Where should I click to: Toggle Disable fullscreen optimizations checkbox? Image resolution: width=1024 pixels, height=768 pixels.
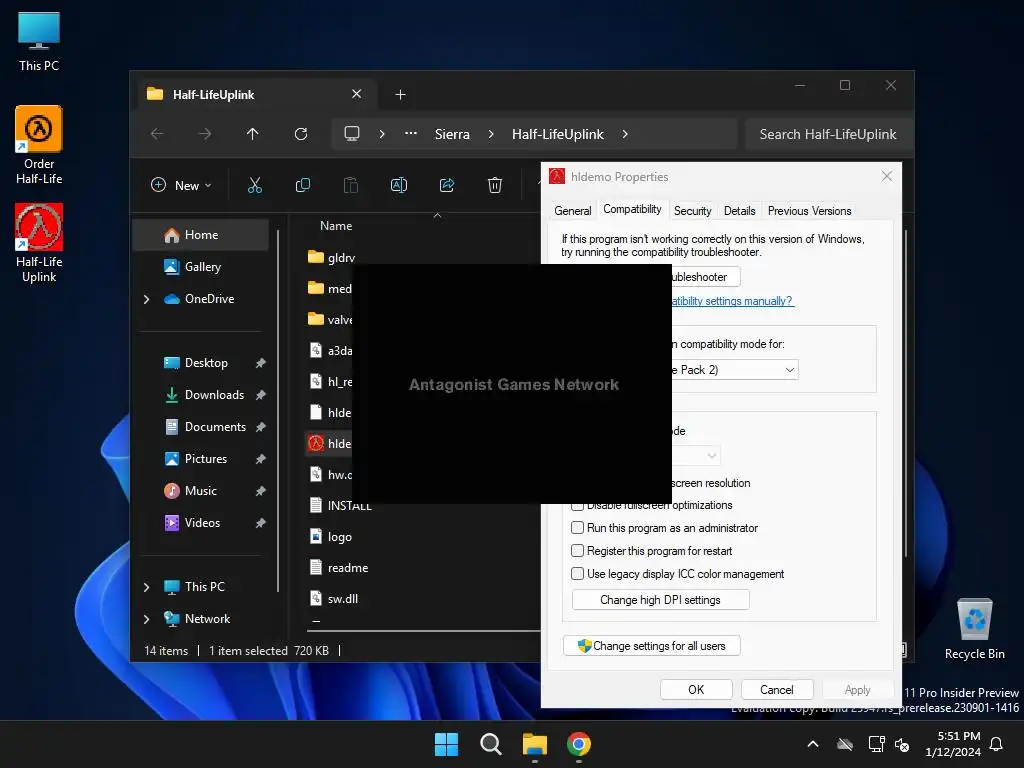tap(577, 505)
